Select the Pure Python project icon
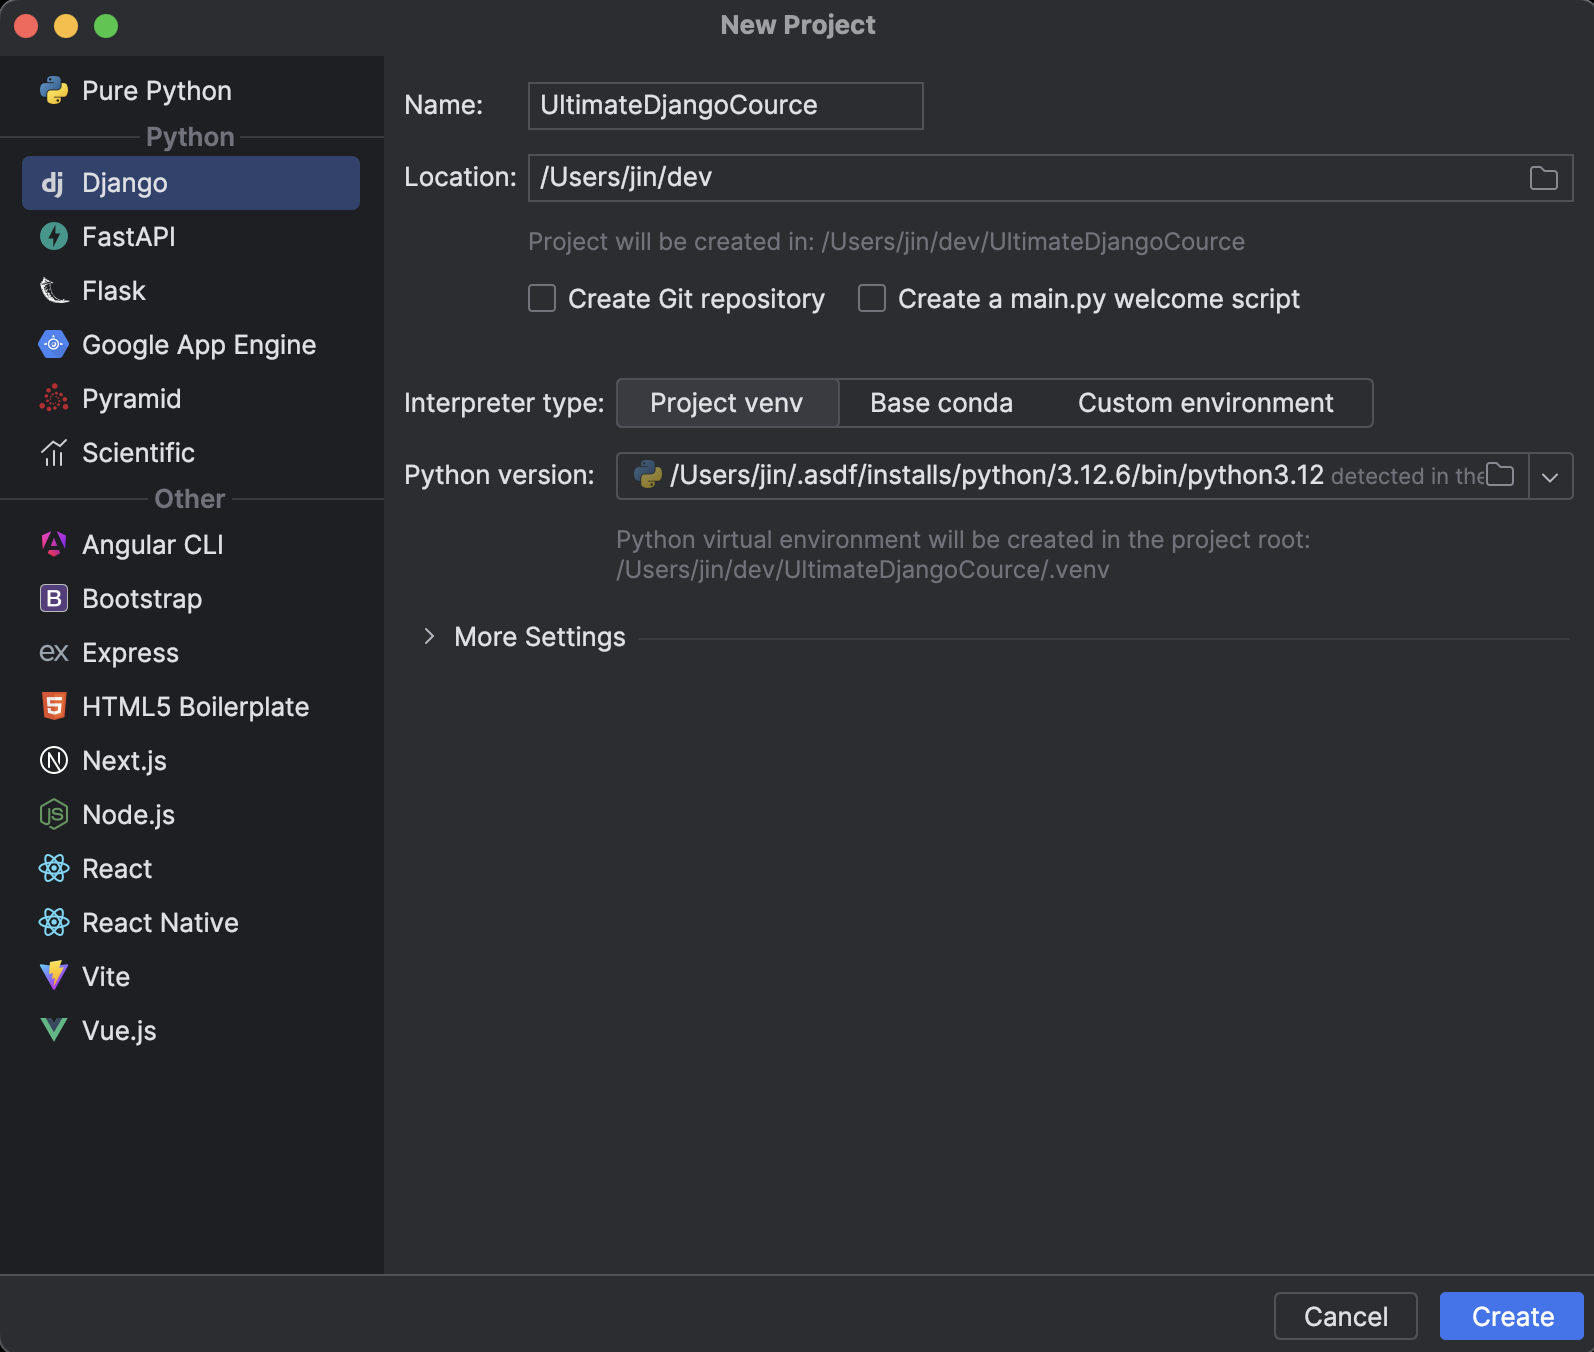This screenshot has width=1594, height=1352. click(x=54, y=91)
